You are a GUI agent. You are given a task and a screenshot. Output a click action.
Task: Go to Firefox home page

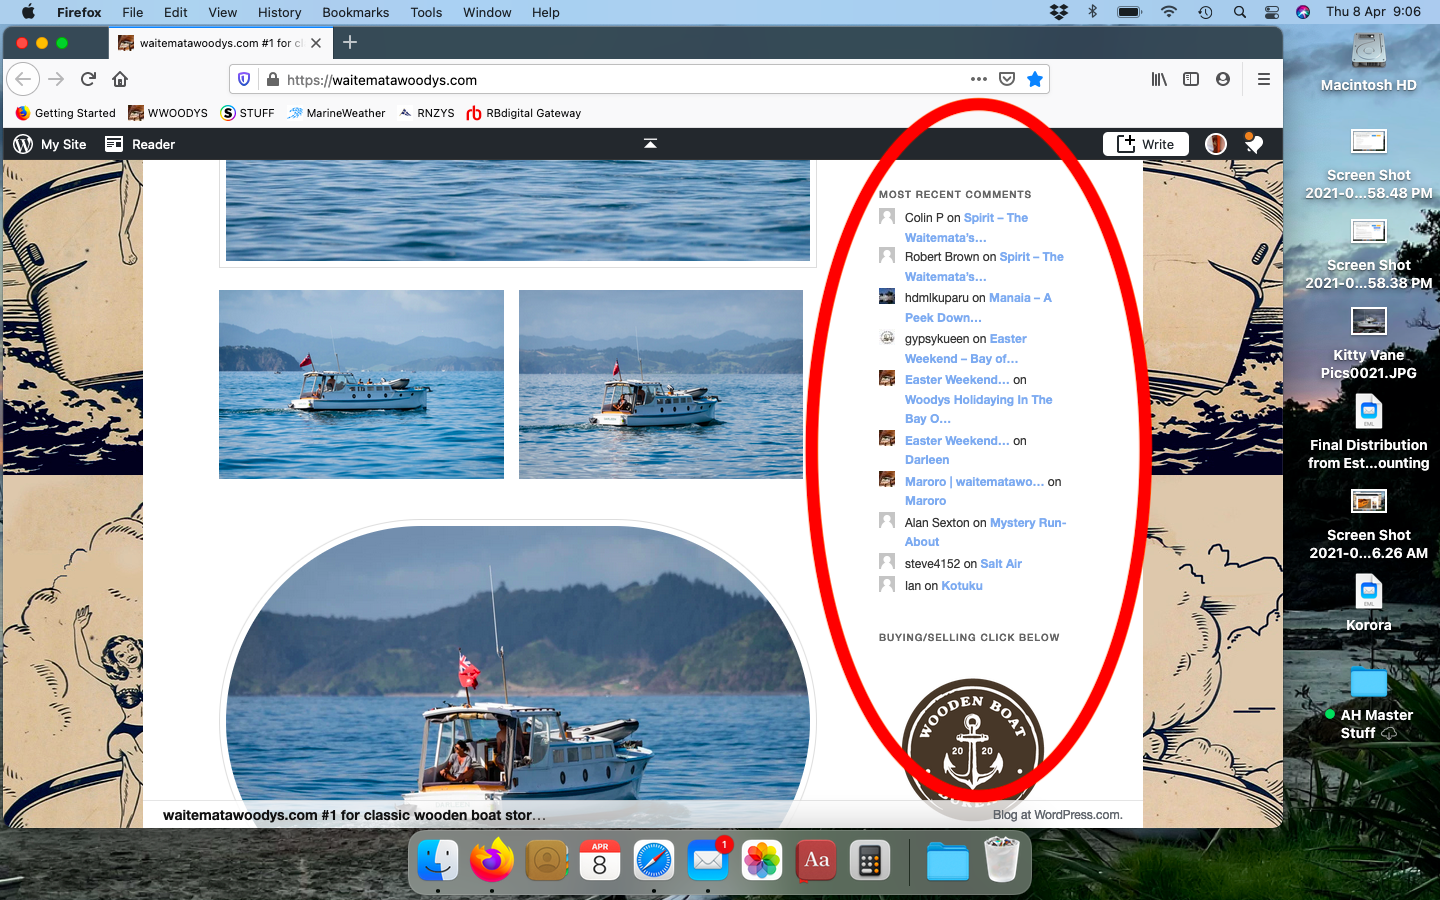(120, 79)
